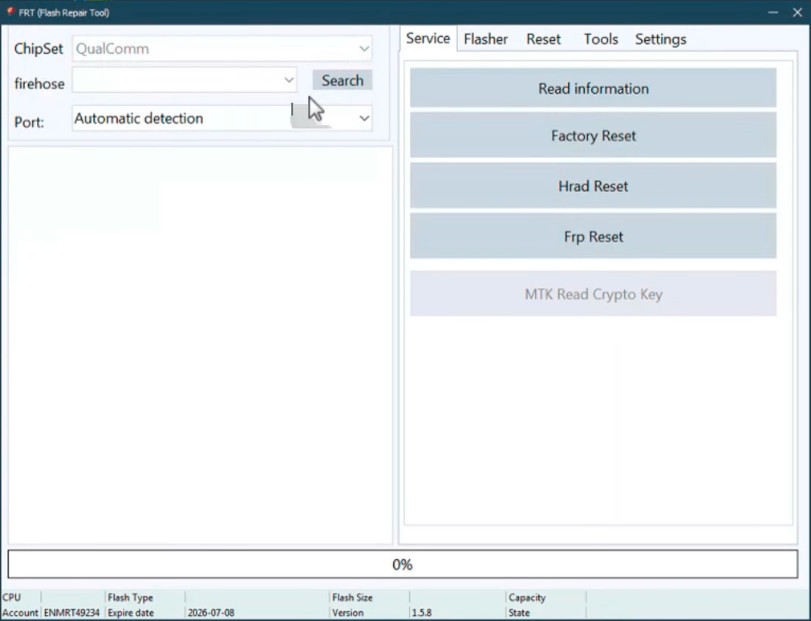
Task: Select the Reset tab
Action: pyautogui.click(x=543, y=39)
